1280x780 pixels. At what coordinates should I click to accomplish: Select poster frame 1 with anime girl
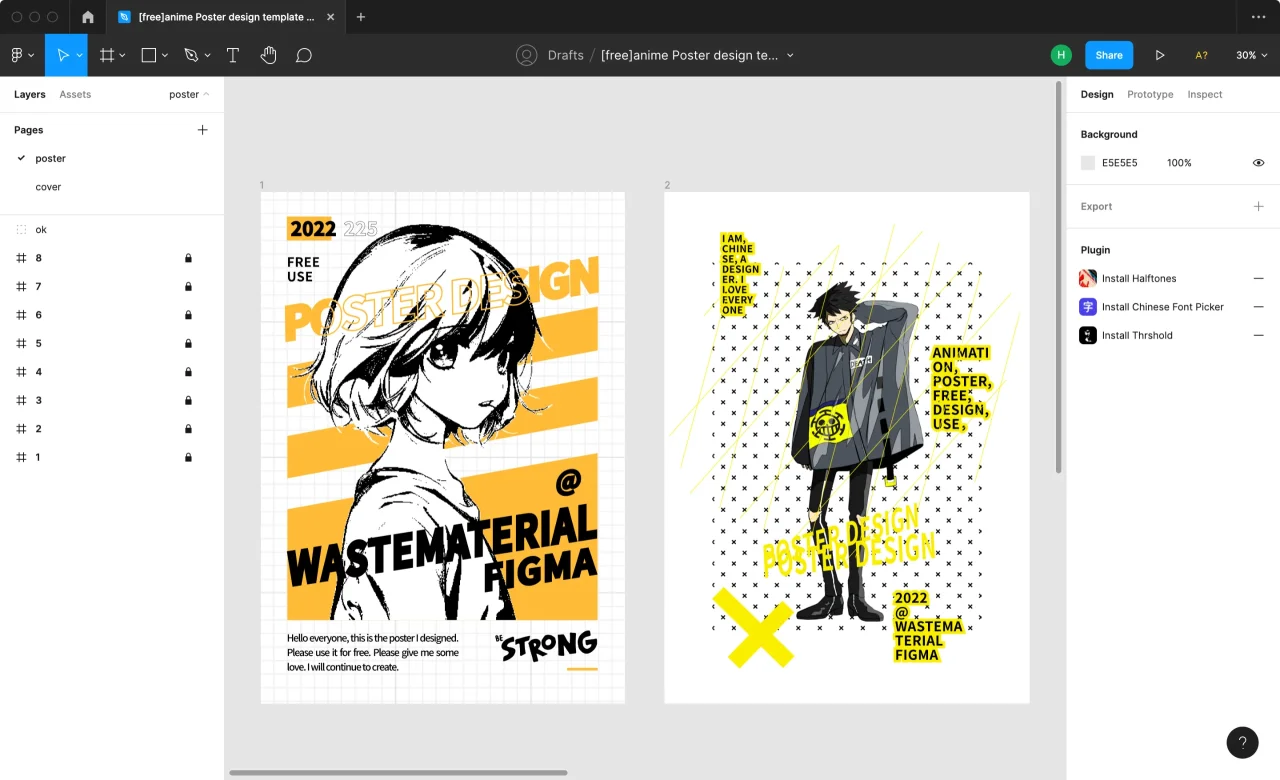[442, 447]
